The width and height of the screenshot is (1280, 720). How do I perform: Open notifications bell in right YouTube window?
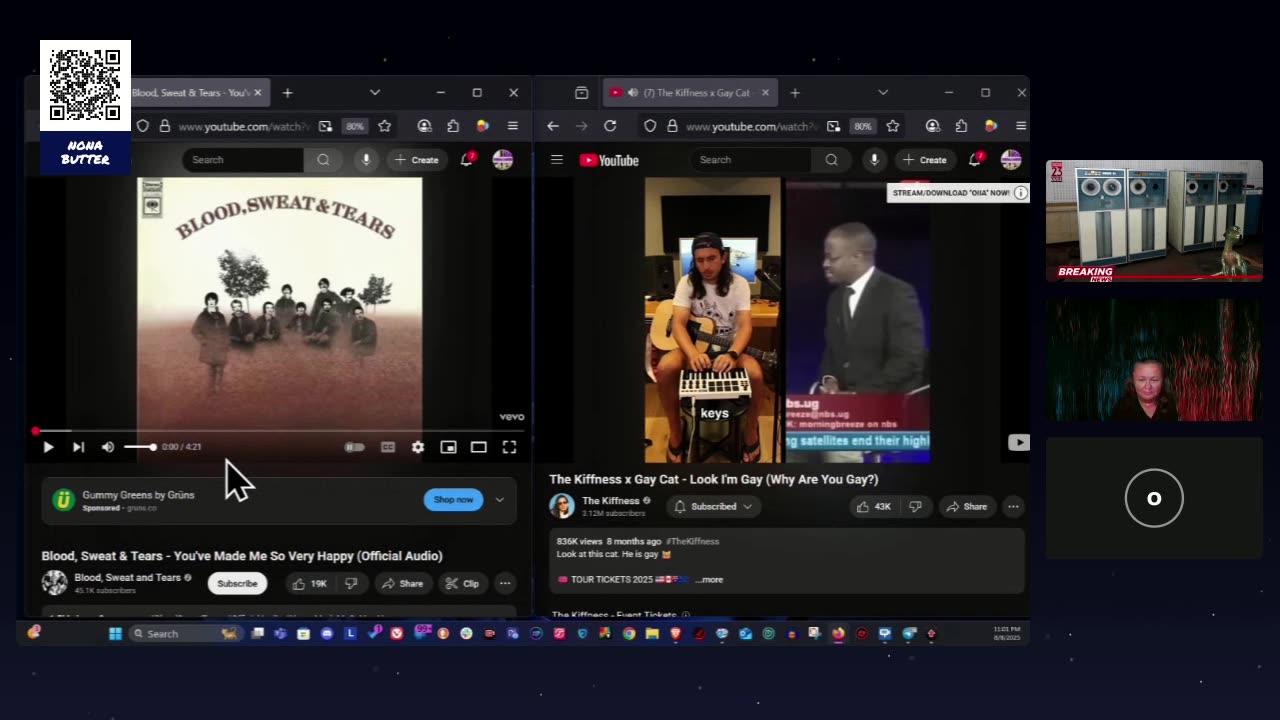click(x=974, y=160)
